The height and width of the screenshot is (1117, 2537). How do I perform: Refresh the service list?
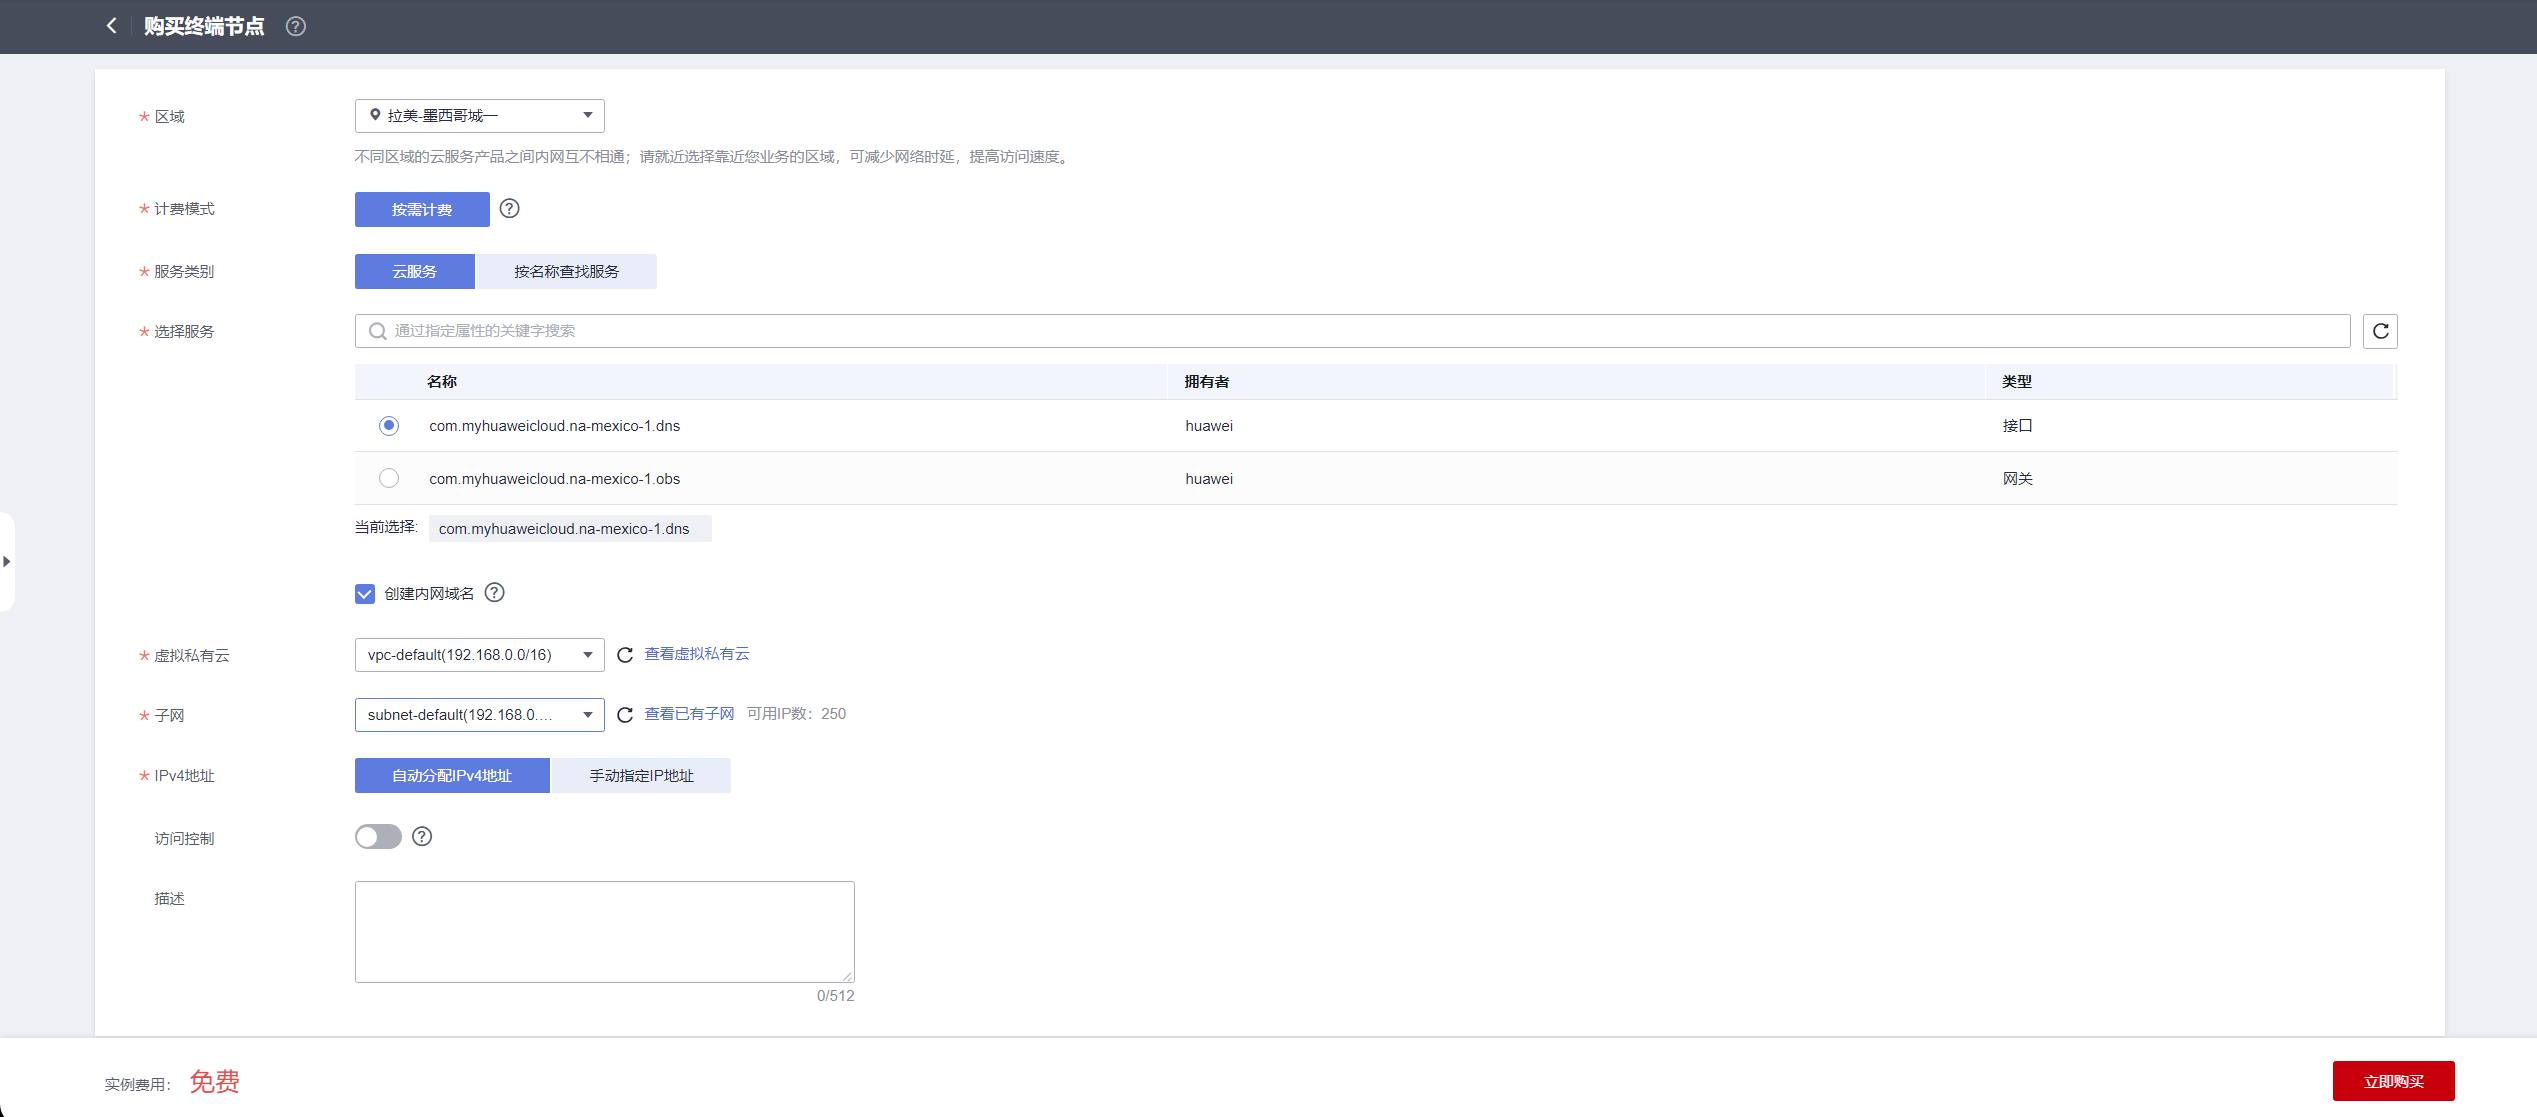coord(2380,331)
